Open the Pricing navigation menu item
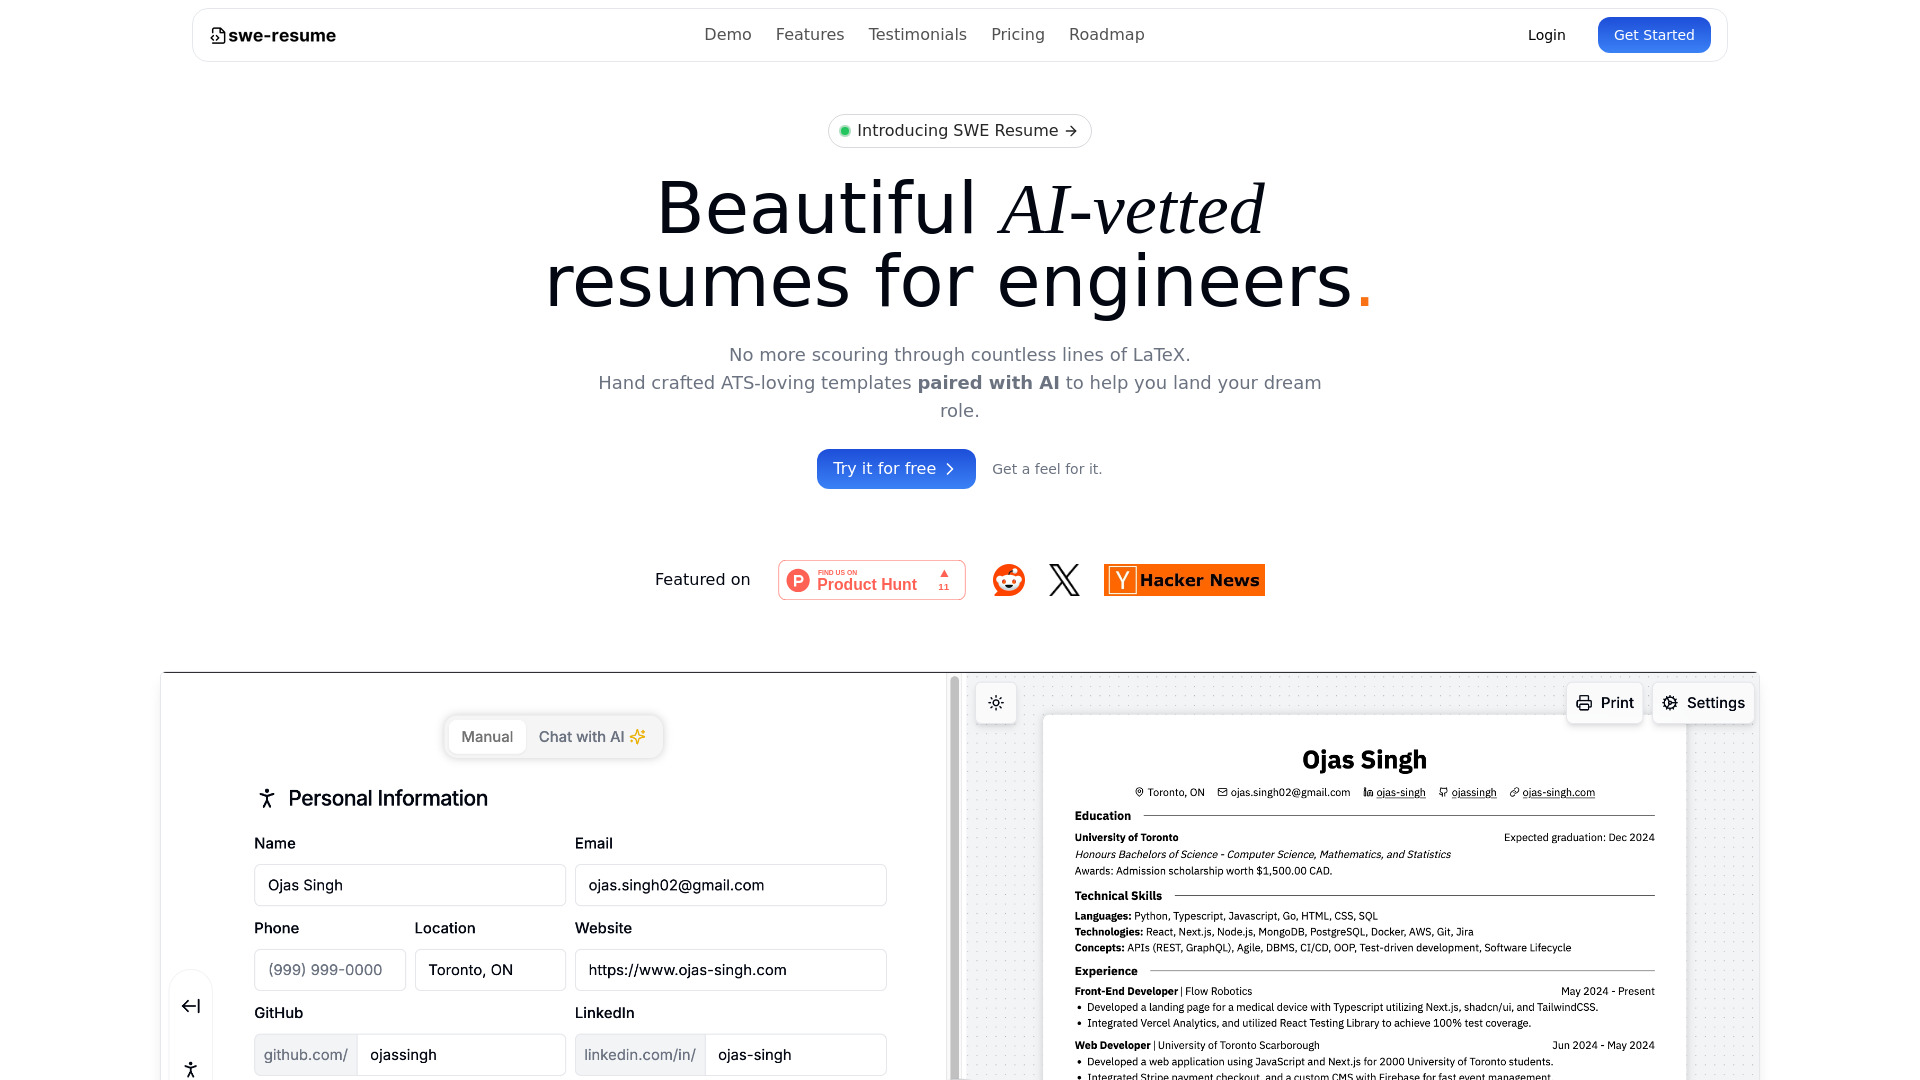The width and height of the screenshot is (1920, 1080). coord(1018,34)
